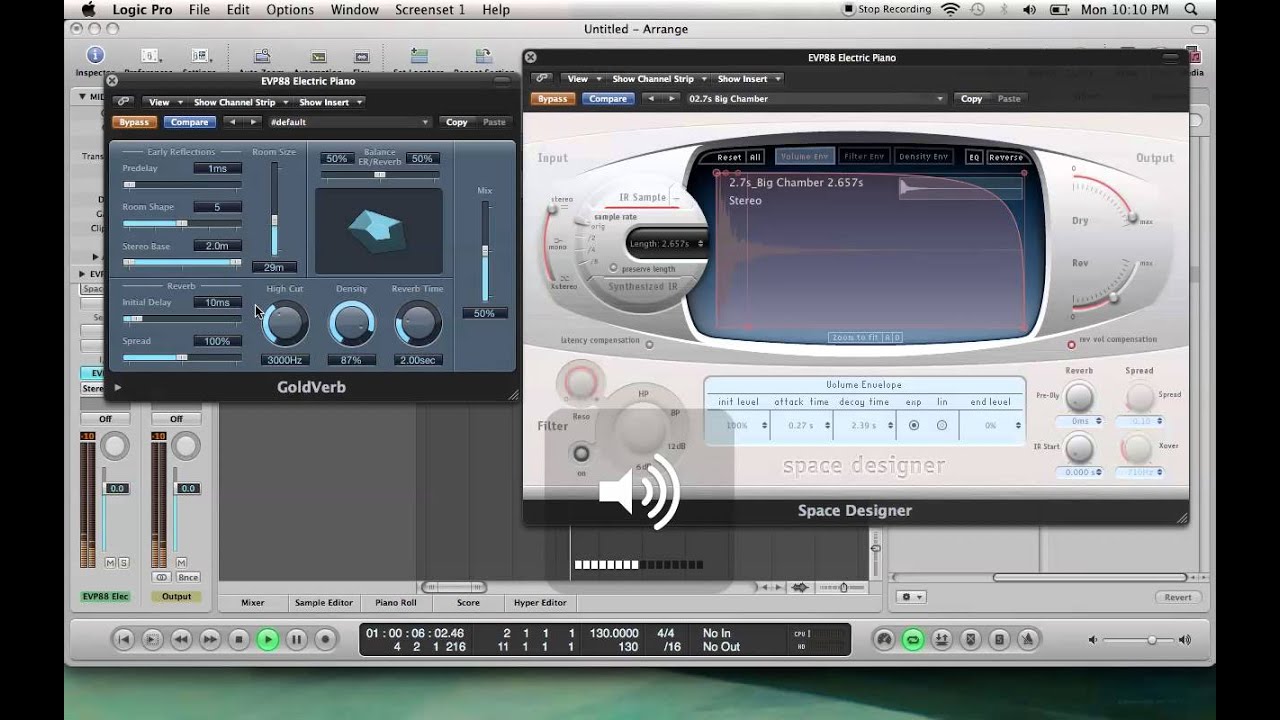Click the Pause button in transport

(x=296, y=639)
